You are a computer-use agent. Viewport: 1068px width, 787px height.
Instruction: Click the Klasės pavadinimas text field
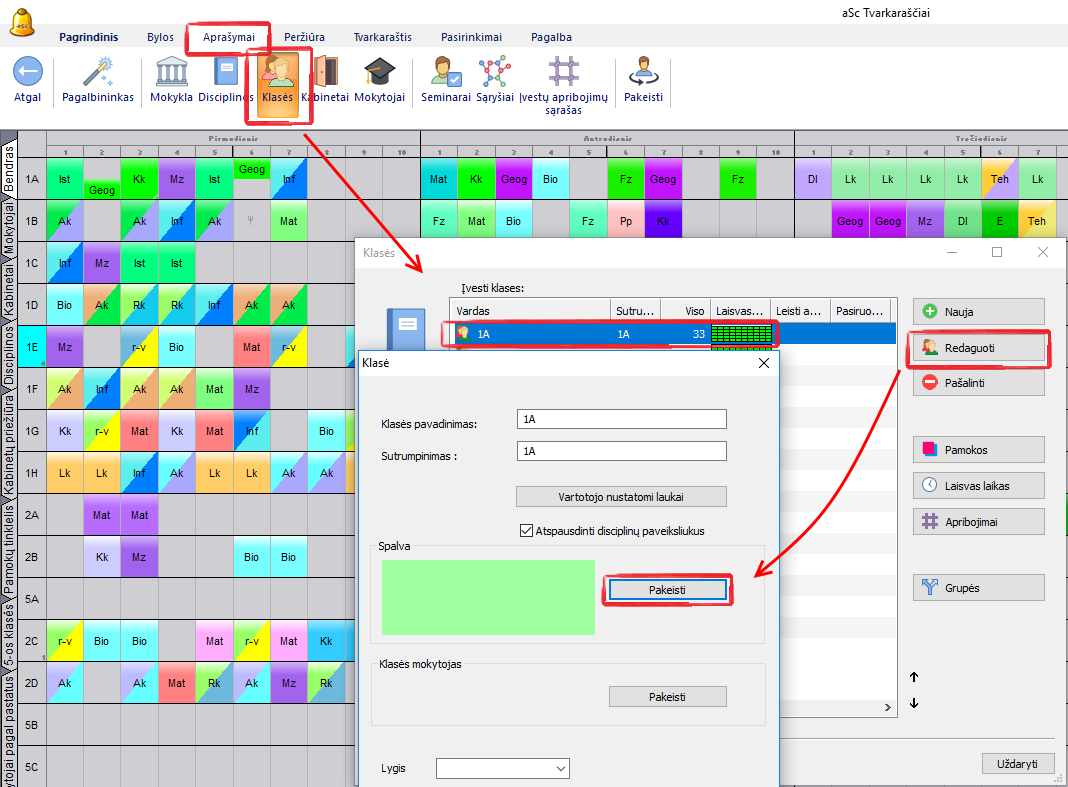pos(621,419)
